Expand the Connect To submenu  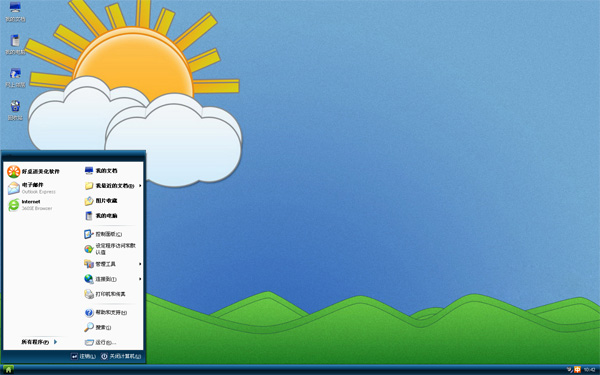[x=113, y=279]
